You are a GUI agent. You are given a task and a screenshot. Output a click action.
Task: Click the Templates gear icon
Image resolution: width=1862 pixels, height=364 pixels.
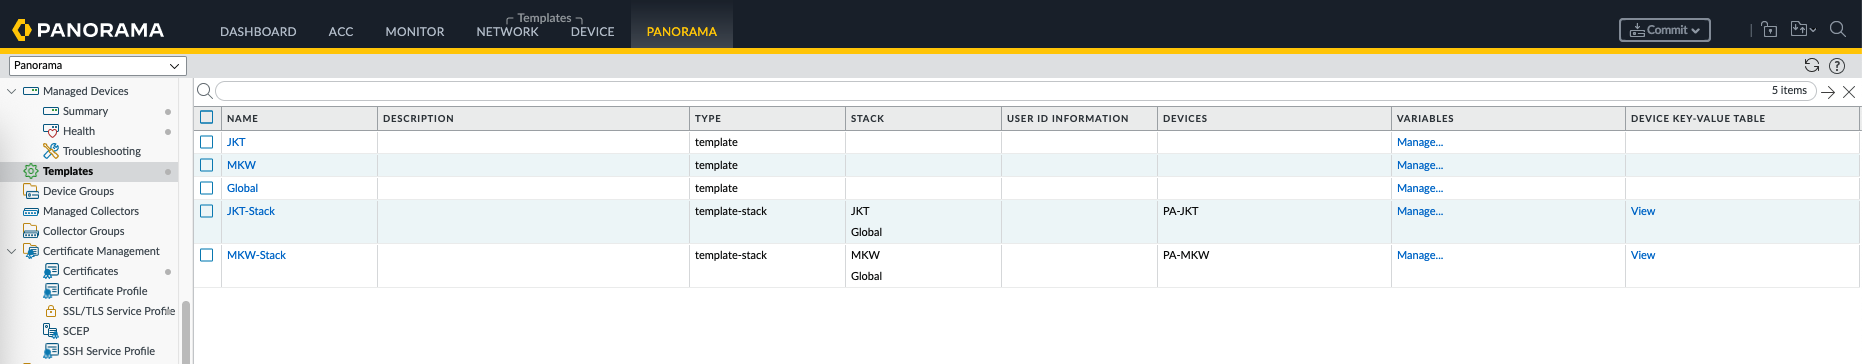coord(31,171)
